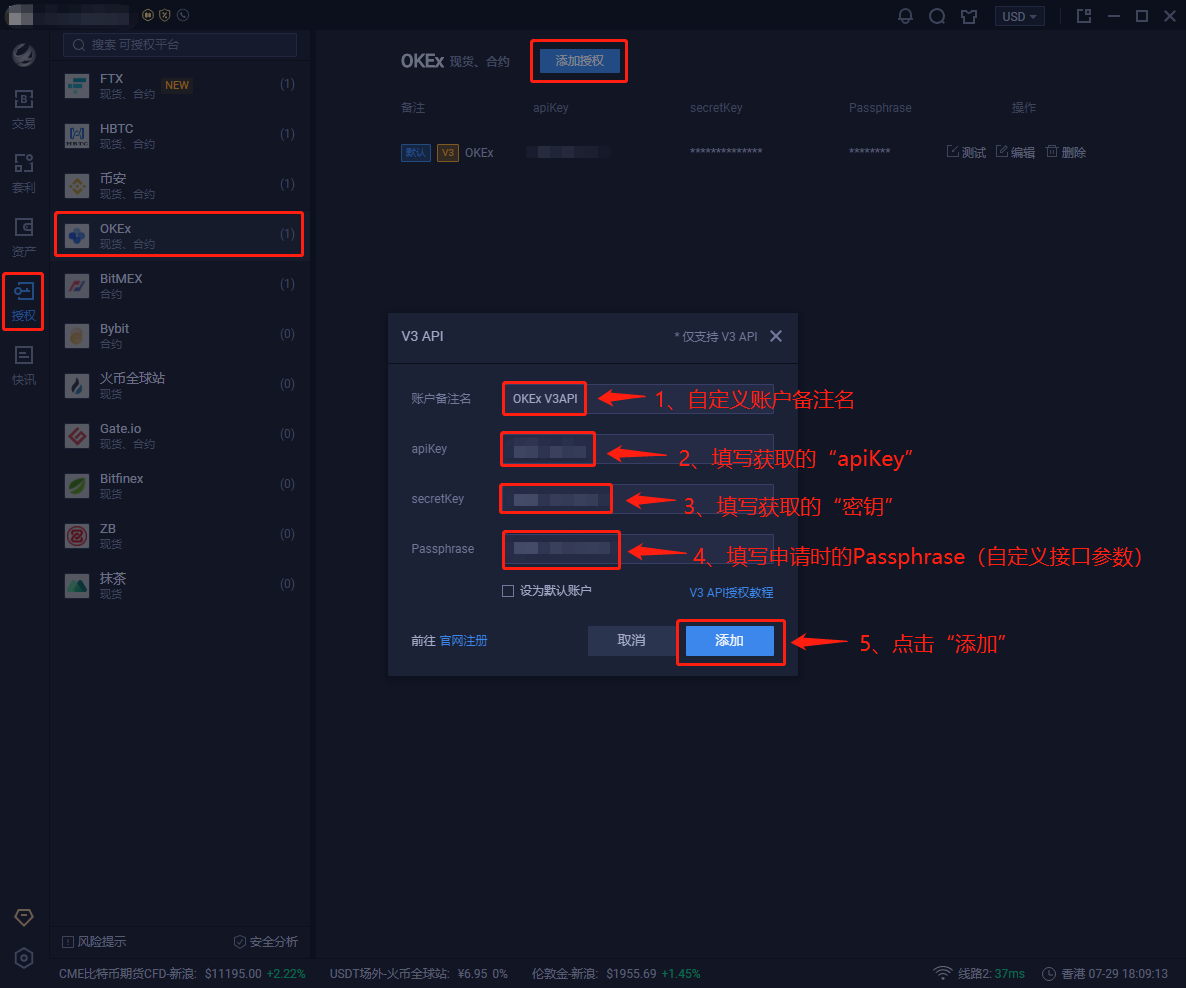This screenshot has width=1186, height=988.
Task: Click the layout window icon in title bar
Action: tap(1084, 16)
